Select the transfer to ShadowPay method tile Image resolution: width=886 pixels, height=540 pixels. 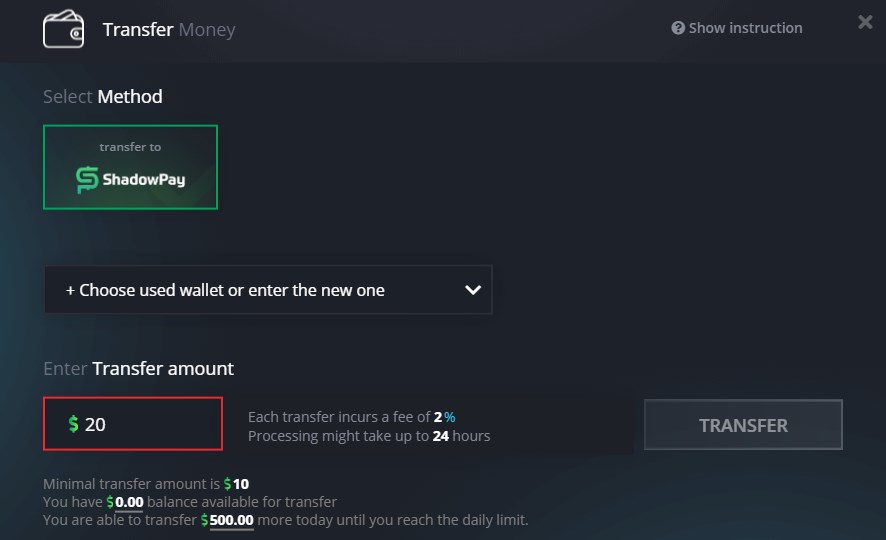click(x=130, y=167)
